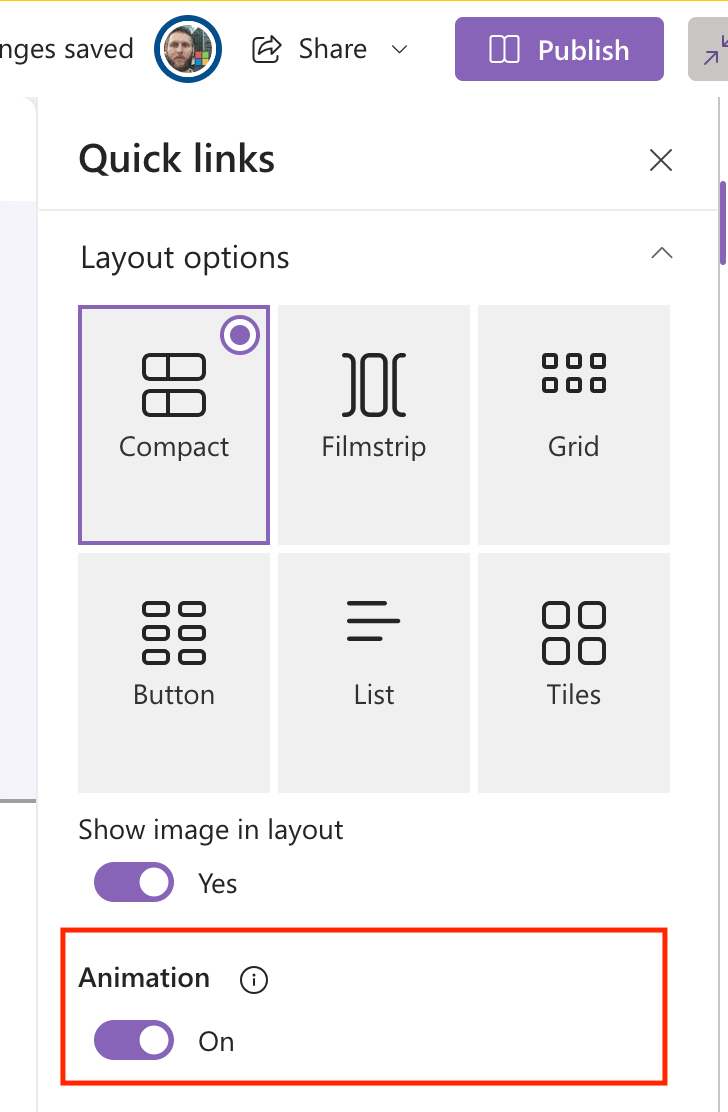
Task: Toggle Show image in layout switch
Action: [x=134, y=882]
